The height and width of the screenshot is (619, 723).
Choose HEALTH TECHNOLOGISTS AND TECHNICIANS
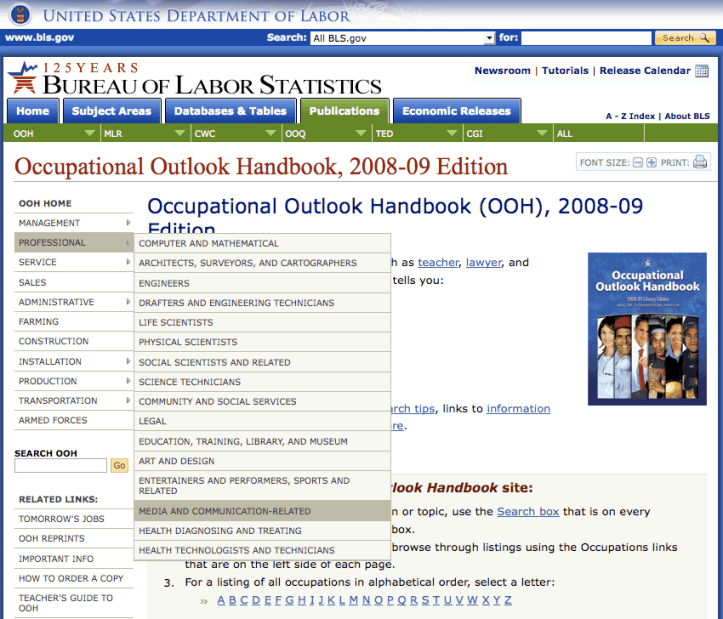262,550
